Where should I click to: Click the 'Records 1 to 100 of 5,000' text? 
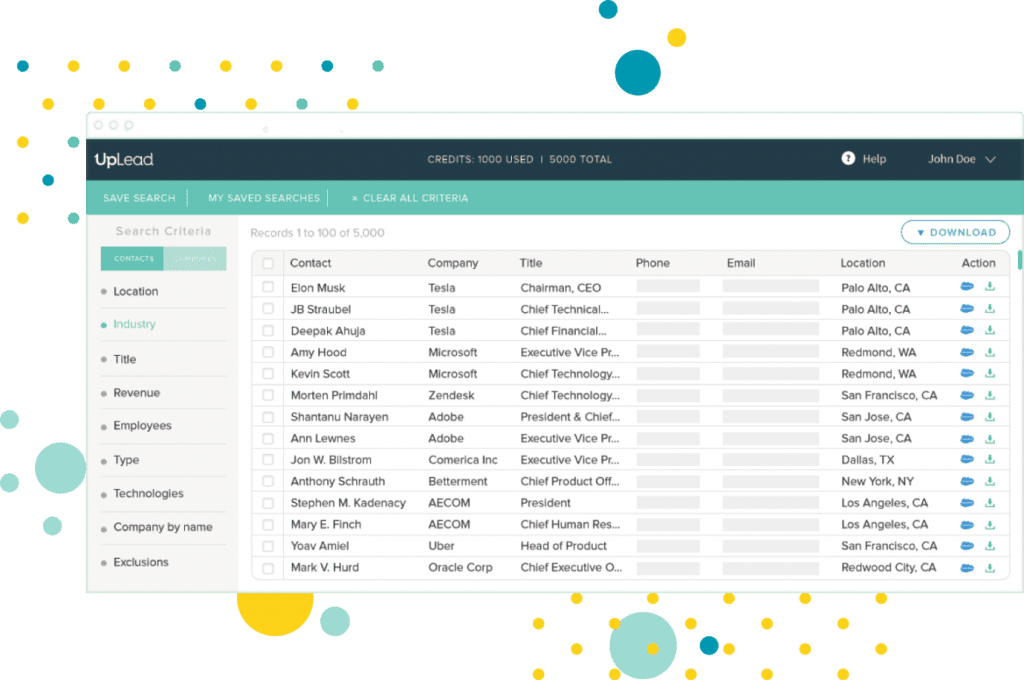click(317, 232)
